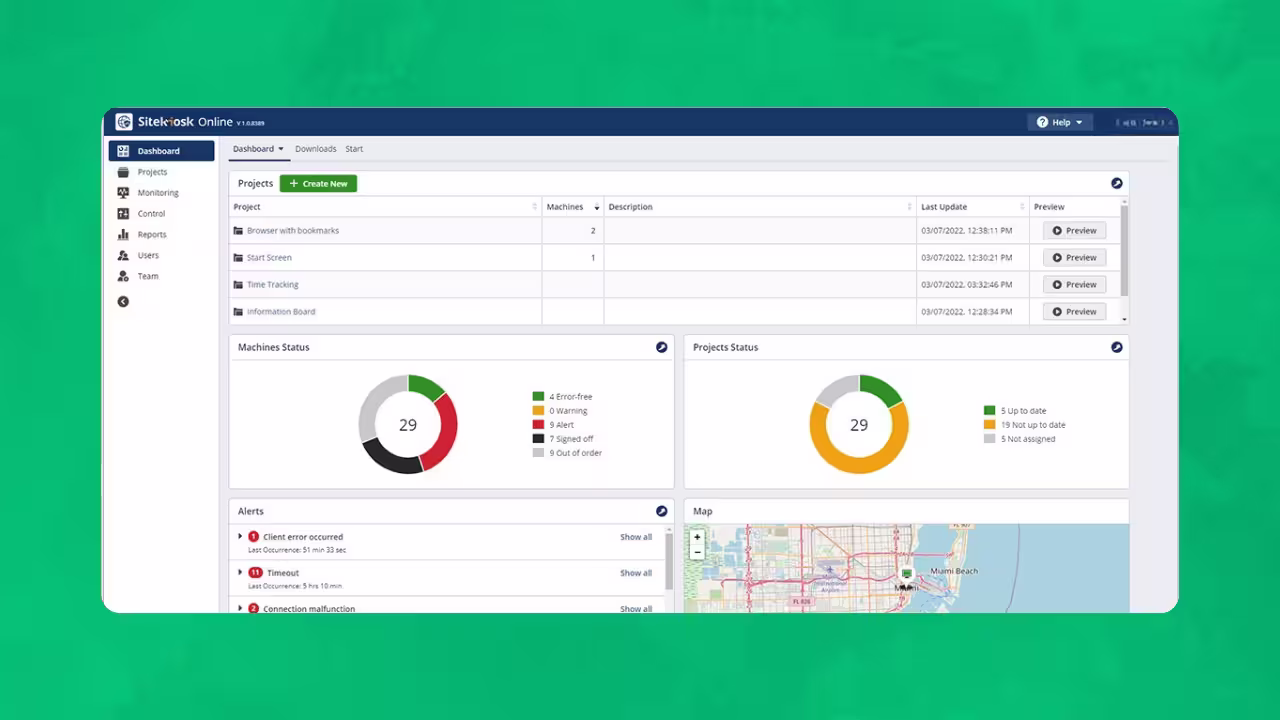Click the Help question mark icon
Image resolution: width=1280 pixels, height=720 pixels.
click(x=1042, y=122)
